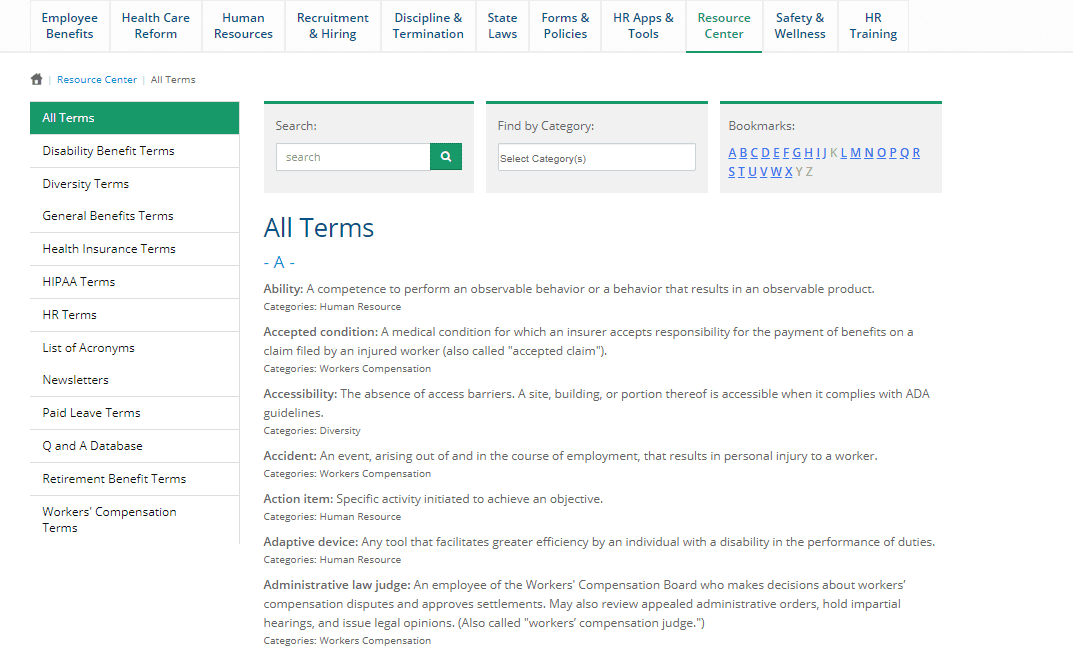Jump to bookmark letter H

pyautogui.click(x=808, y=153)
